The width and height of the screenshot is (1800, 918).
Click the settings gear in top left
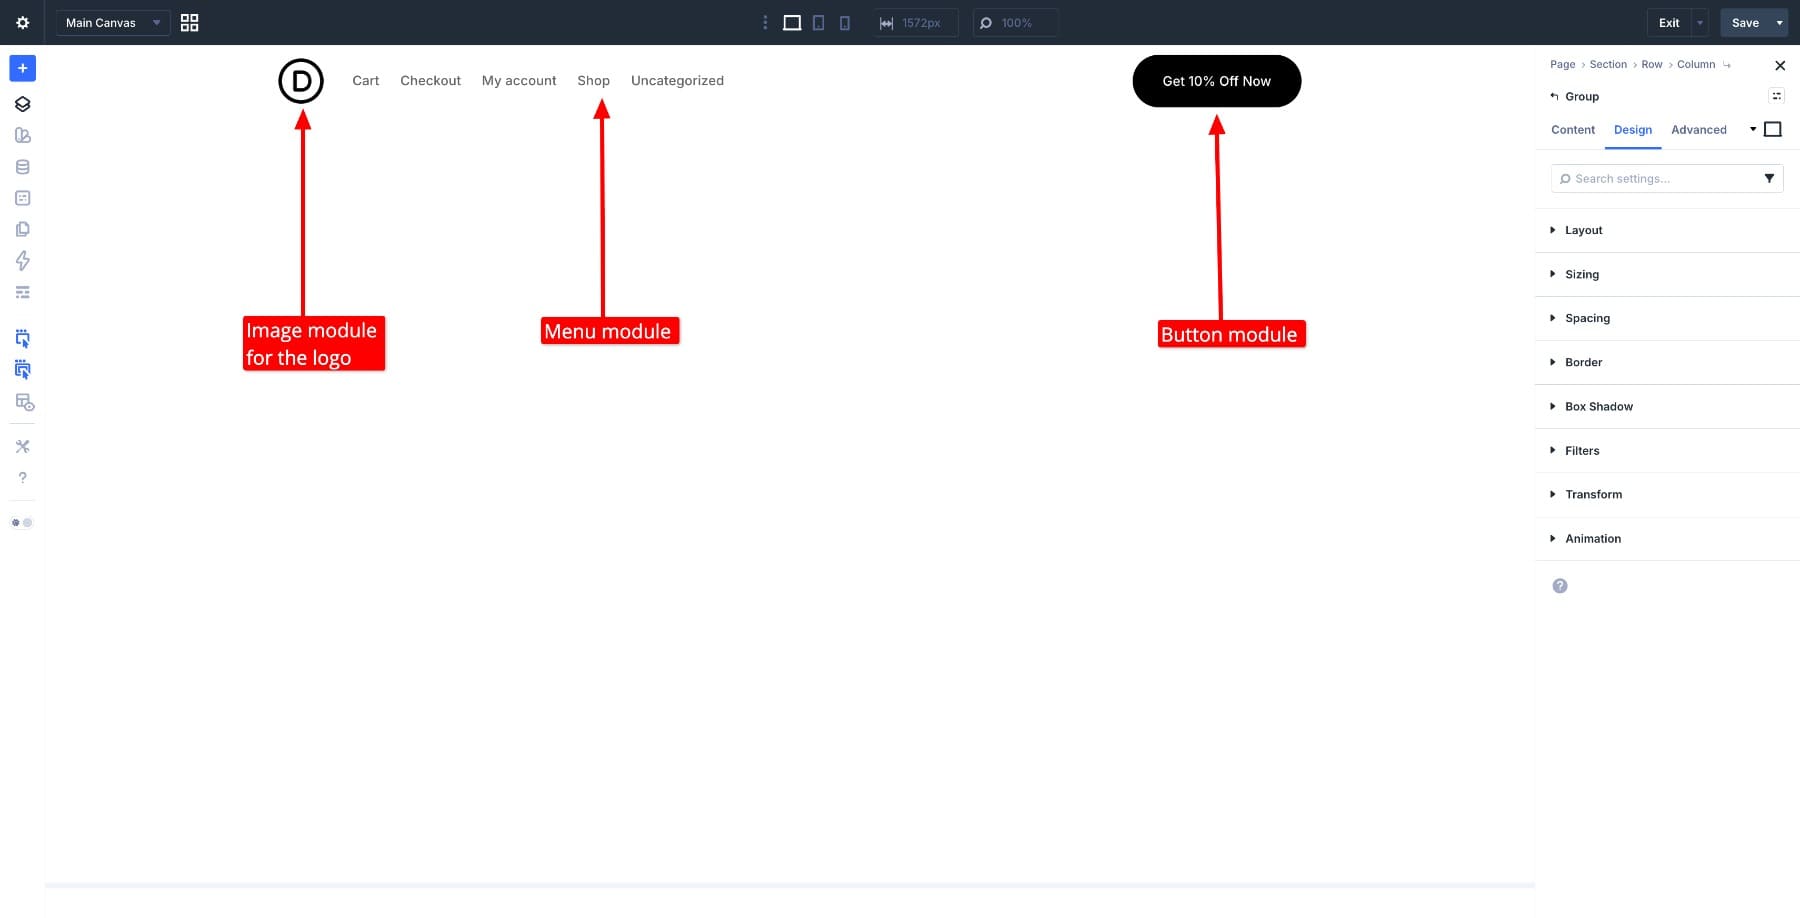[x=22, y=22]
